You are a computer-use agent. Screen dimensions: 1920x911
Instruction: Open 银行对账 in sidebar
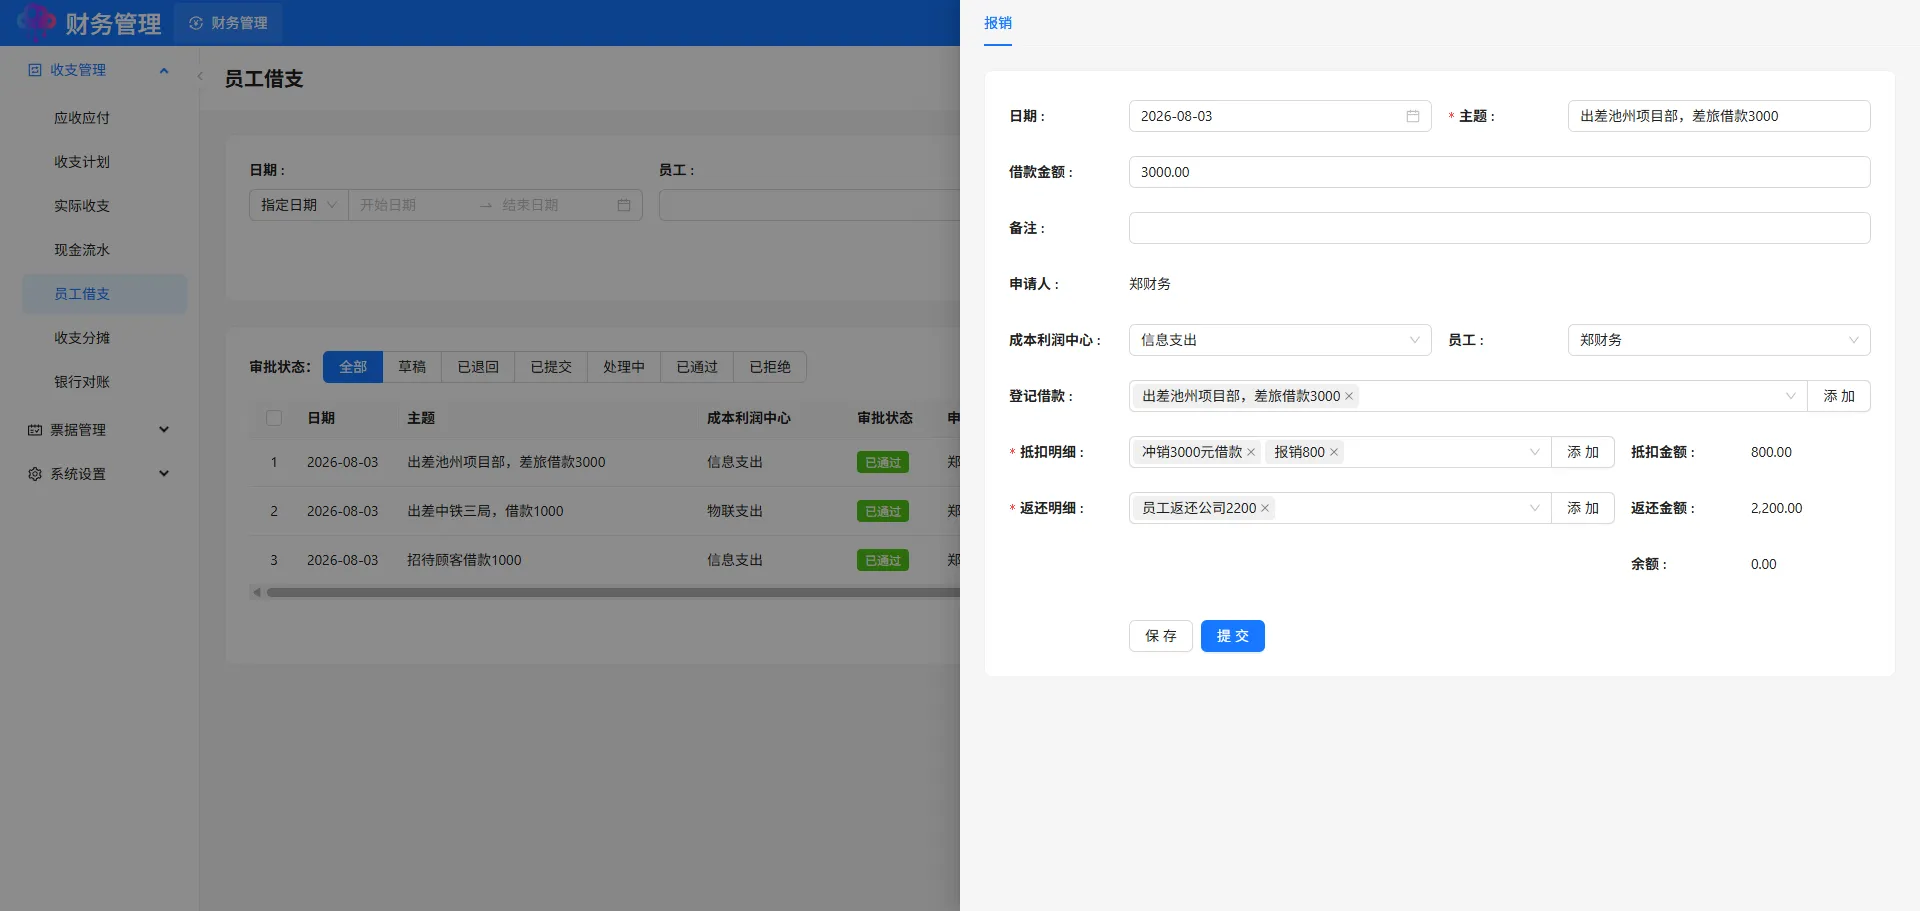[104, 382]
